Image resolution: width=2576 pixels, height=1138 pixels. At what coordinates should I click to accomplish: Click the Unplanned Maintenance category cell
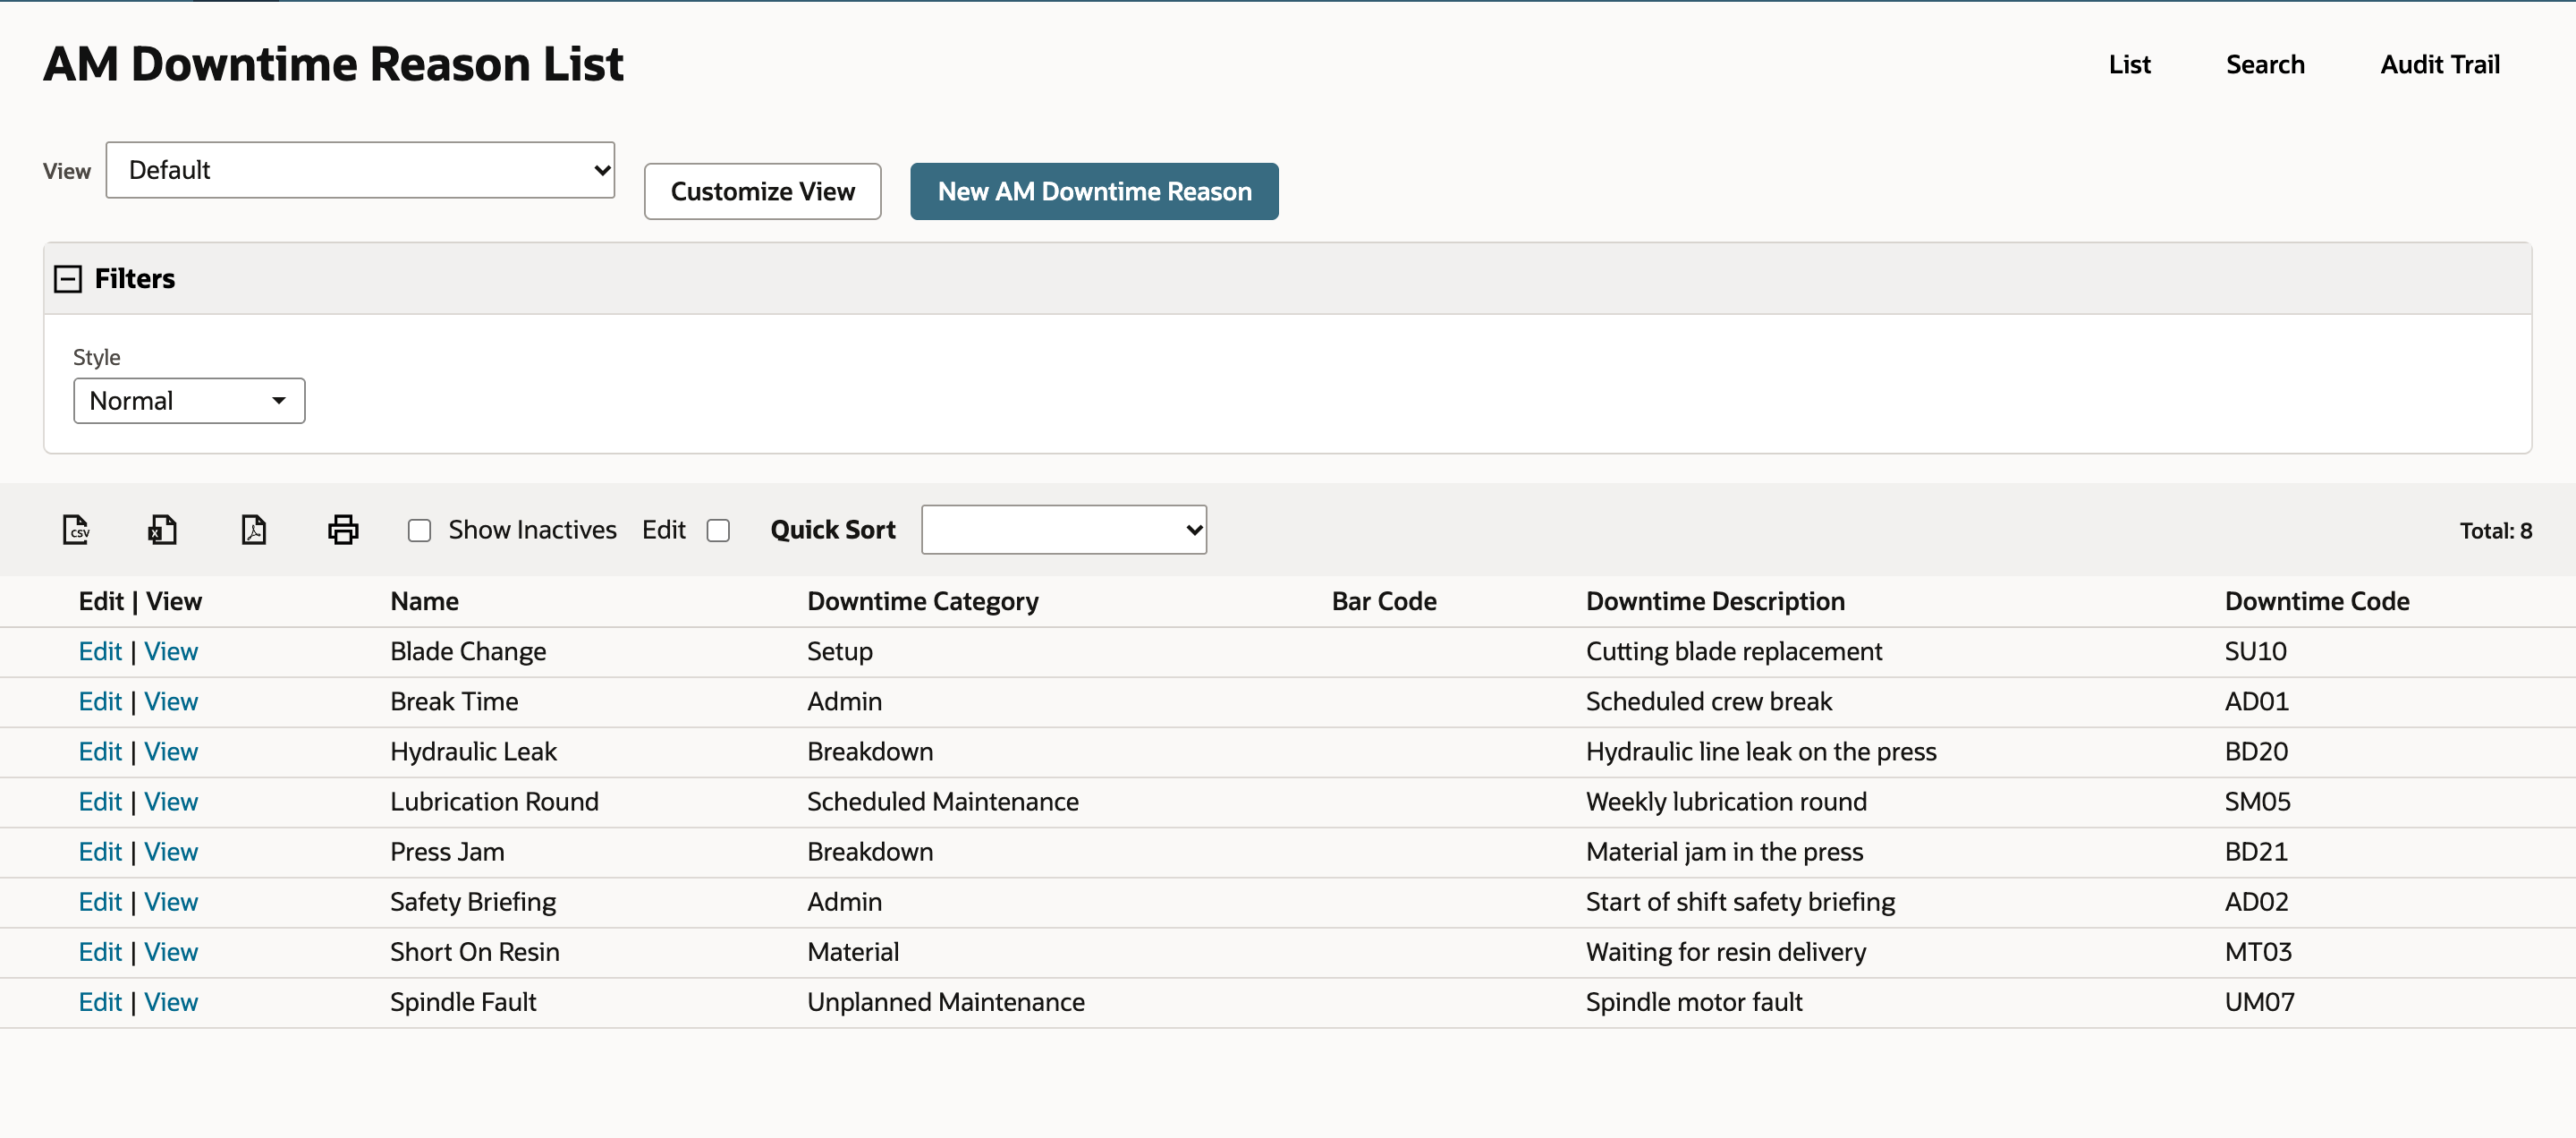pos(945,1002)
